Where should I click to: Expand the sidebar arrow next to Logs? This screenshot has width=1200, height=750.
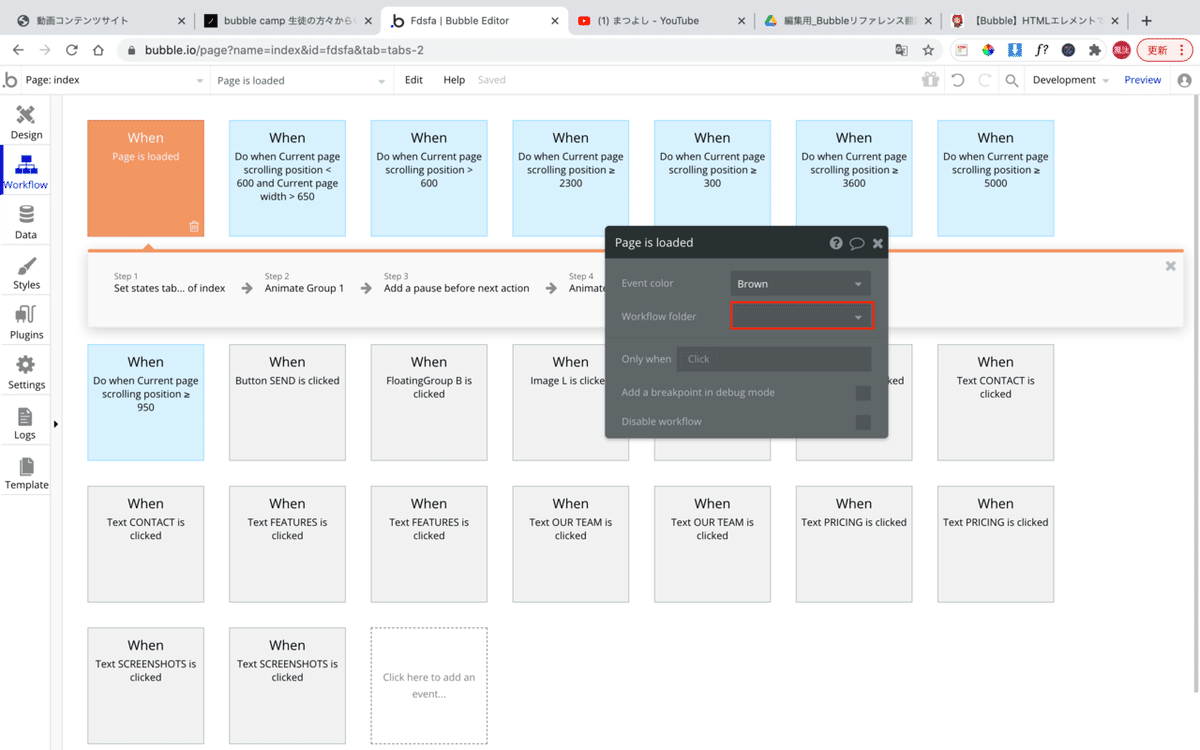[55, 424]
